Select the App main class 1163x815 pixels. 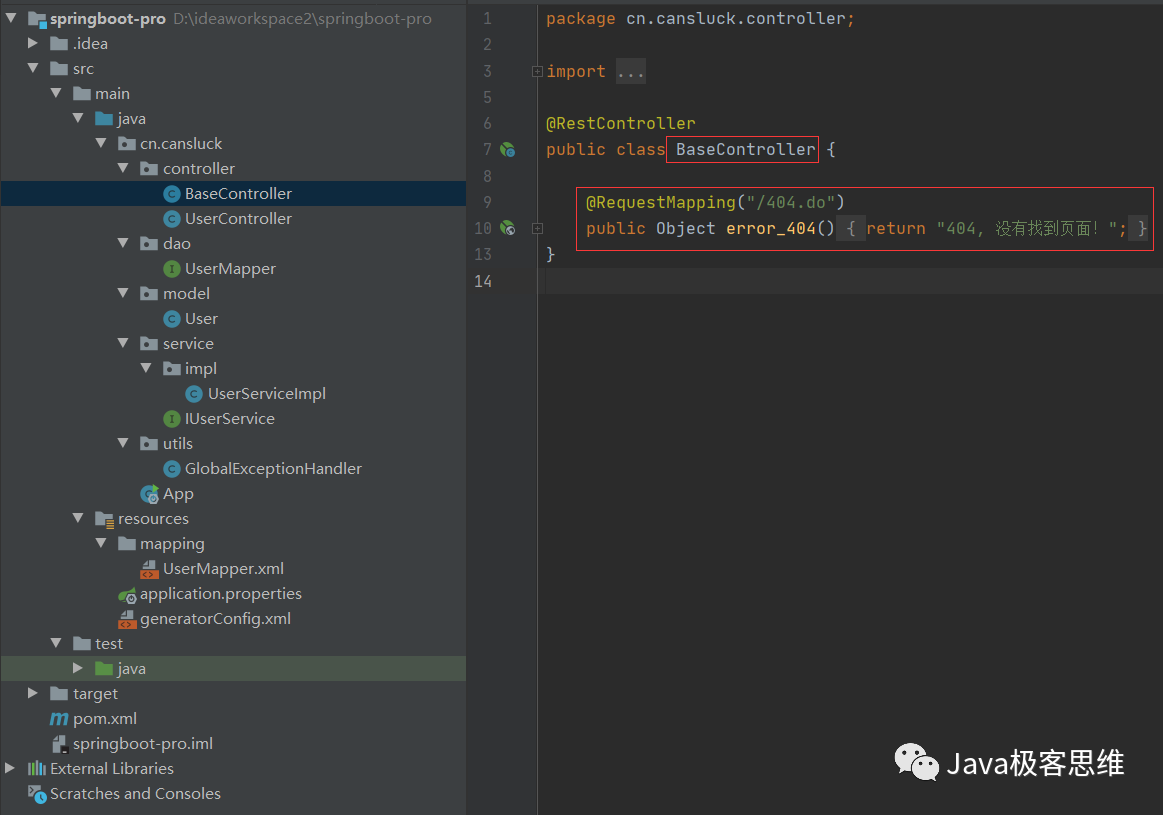point(178,494)
